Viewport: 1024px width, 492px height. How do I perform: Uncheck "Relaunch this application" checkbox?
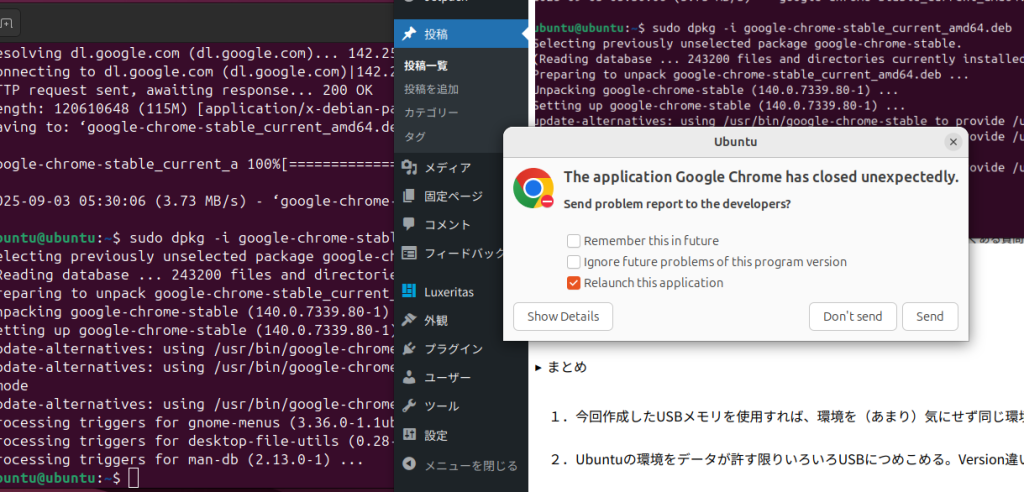tap(574, 283)
